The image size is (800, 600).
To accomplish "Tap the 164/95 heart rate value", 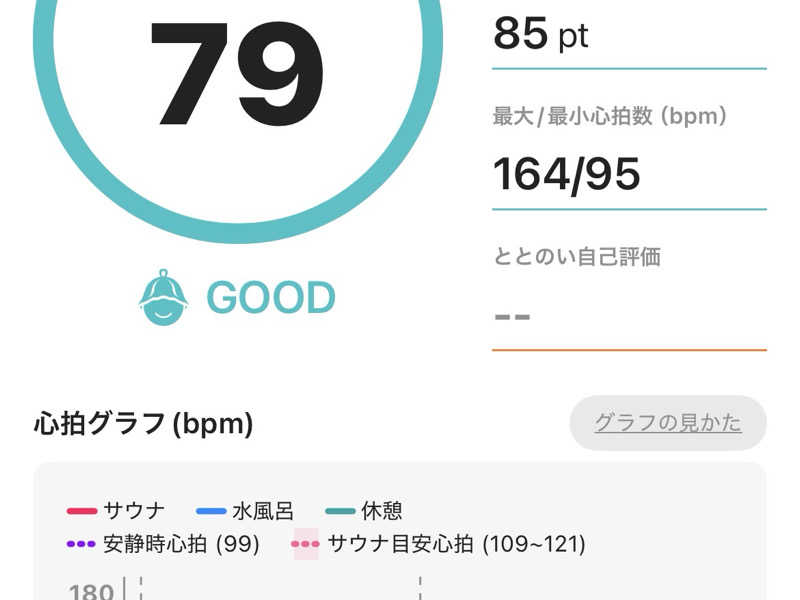I will 567,174.
